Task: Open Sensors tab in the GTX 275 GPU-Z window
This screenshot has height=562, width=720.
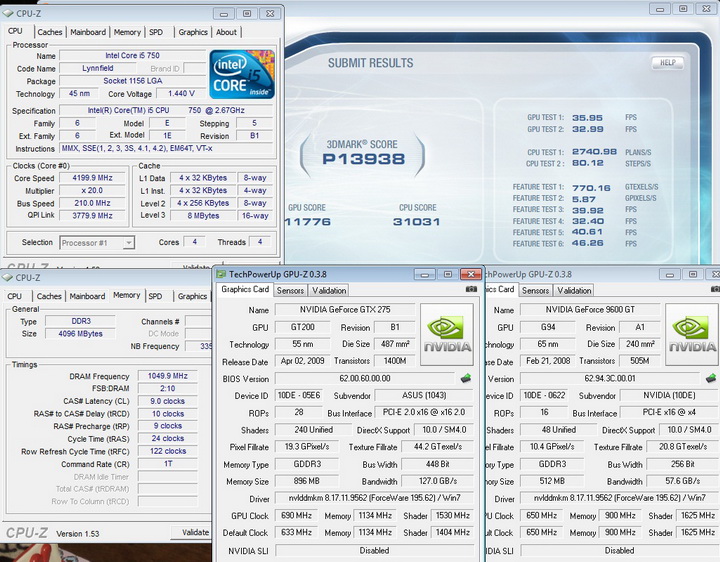Action: (x=290, y=291)
